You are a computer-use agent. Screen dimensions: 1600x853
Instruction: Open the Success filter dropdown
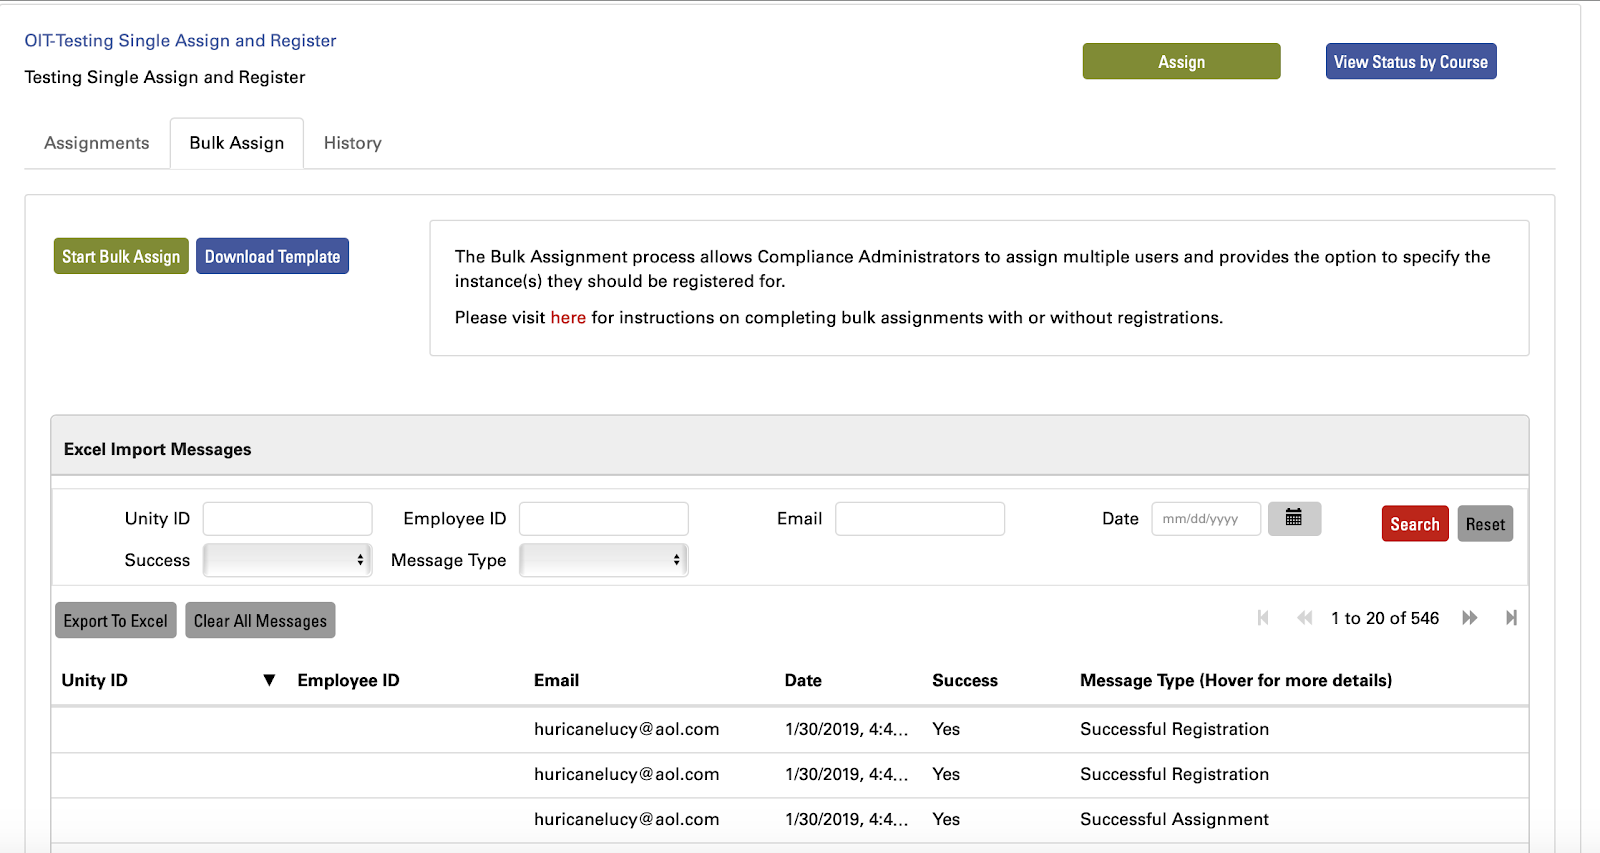(287, 560)
